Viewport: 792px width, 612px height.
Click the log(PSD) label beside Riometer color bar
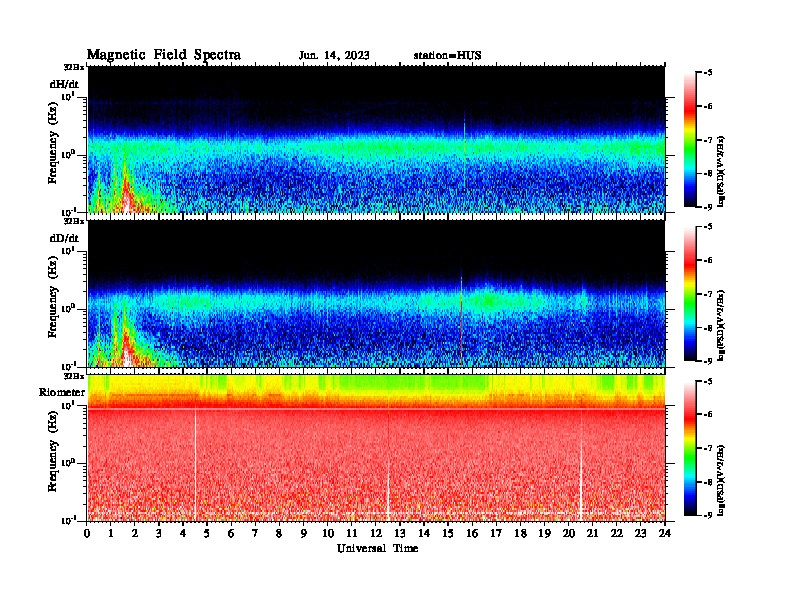pos(722,480)
